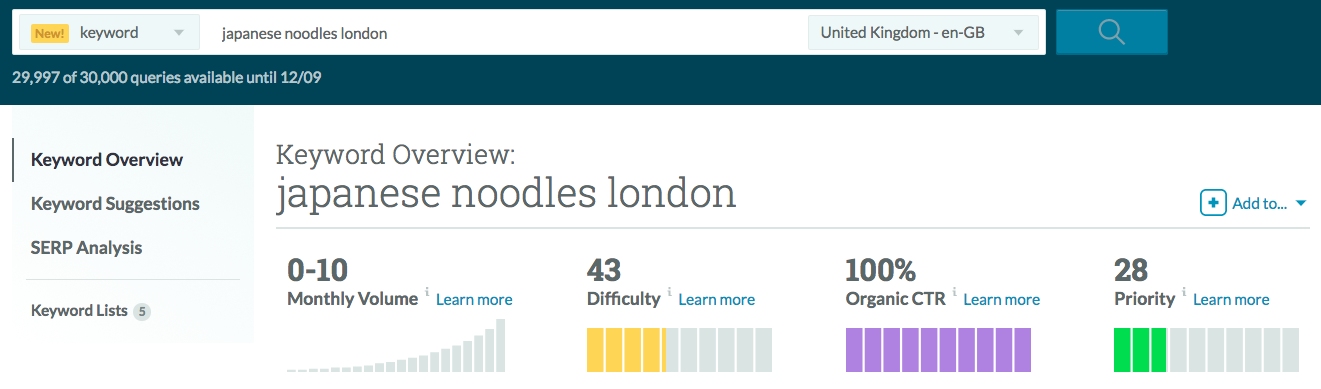Viewport: 1321px width, 389px height.
Task: Go to SERP Analysis in sidebar
Action: click(x=87, y=248)
